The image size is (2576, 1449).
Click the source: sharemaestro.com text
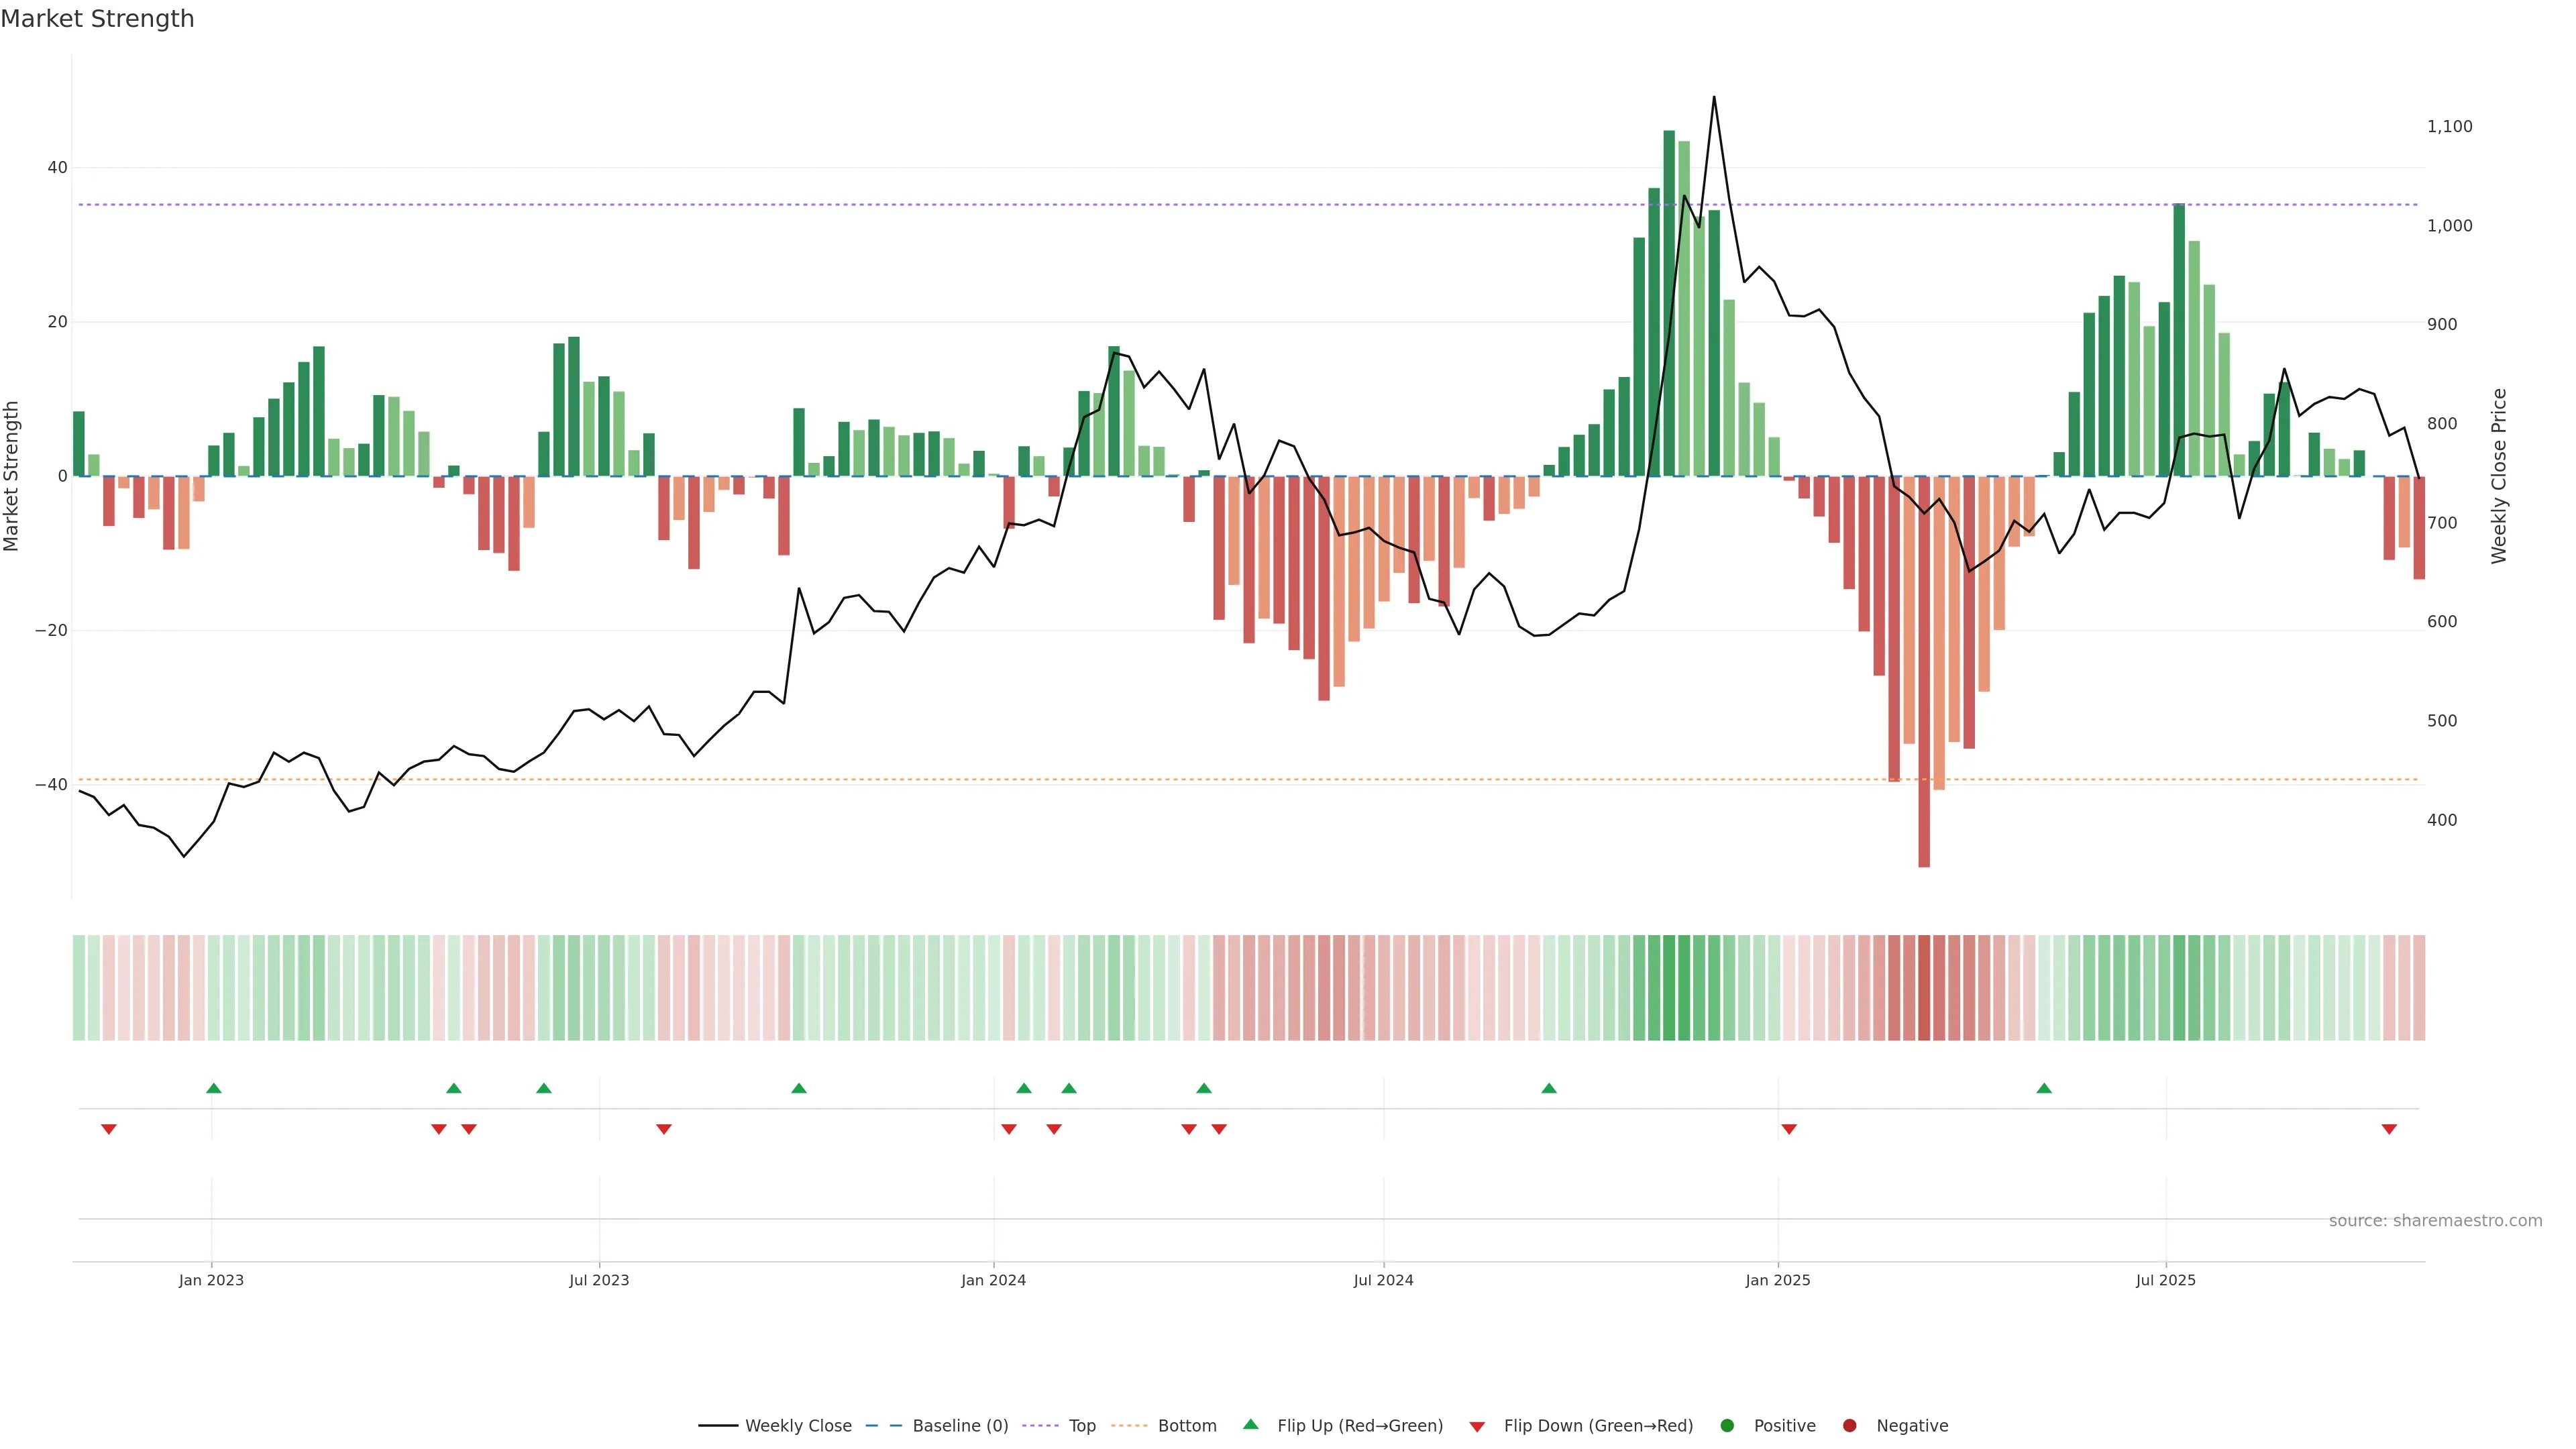click(x=2435, y=1221)
